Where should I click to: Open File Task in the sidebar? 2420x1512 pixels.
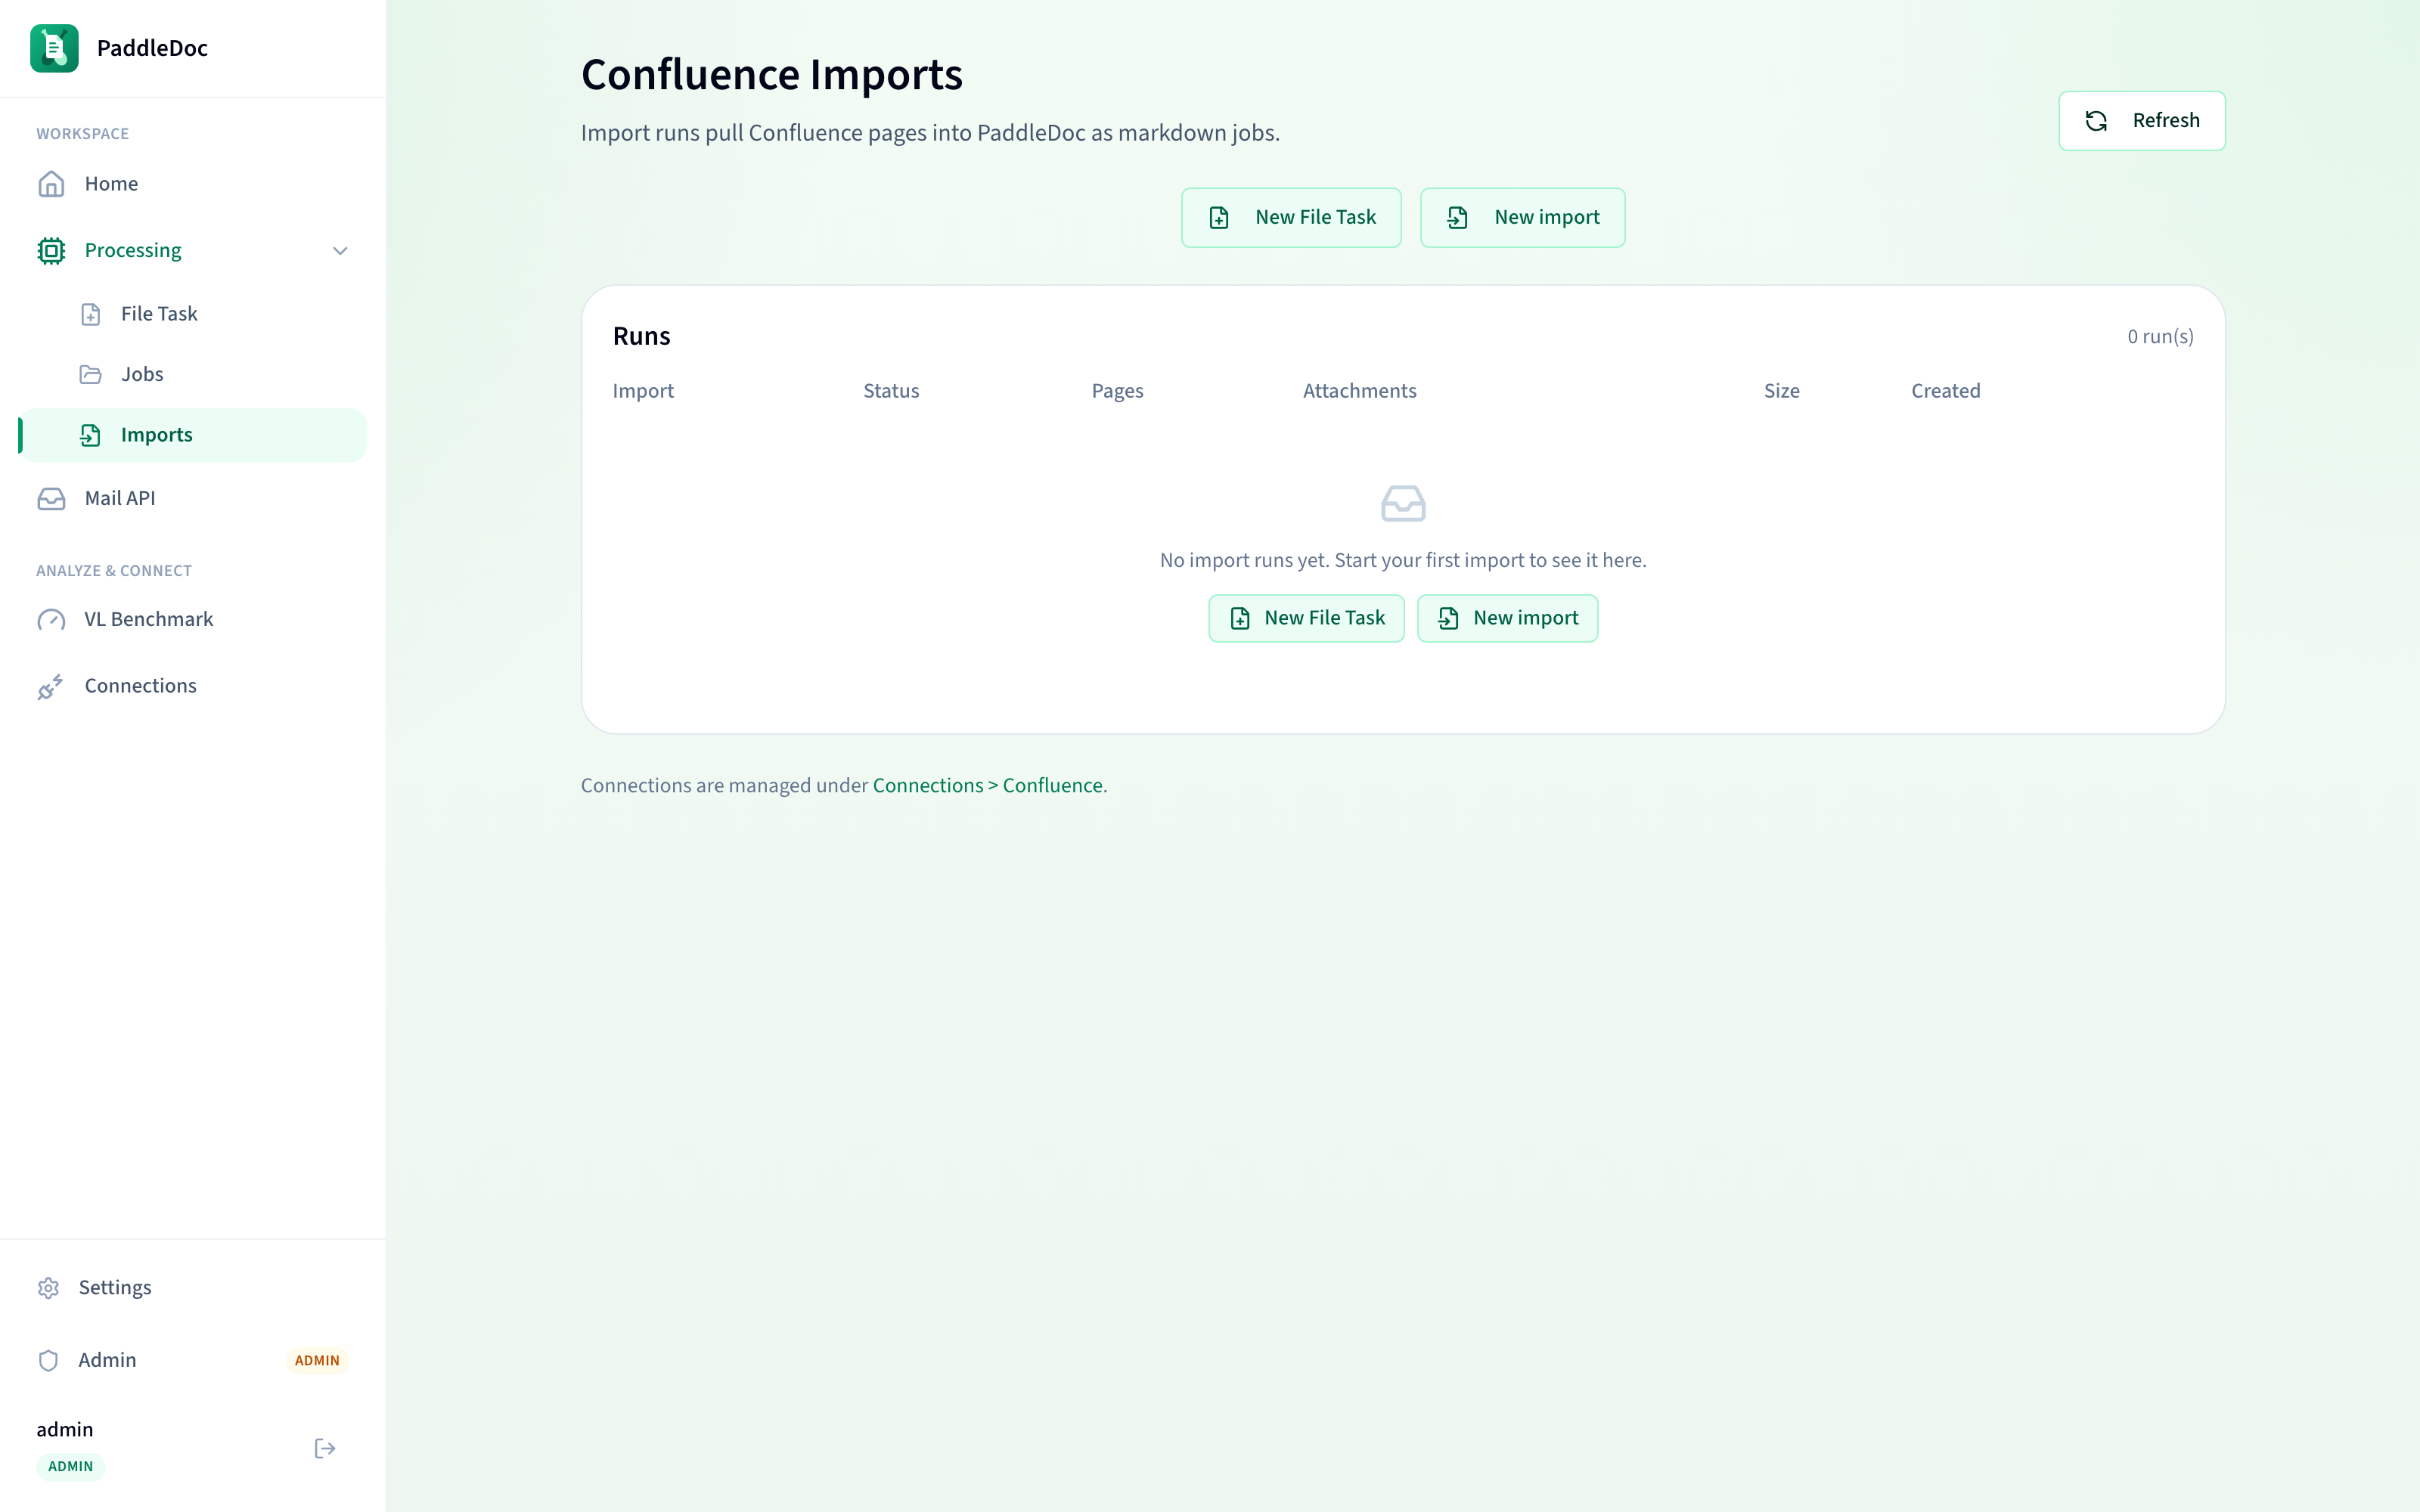click(192, 314)
